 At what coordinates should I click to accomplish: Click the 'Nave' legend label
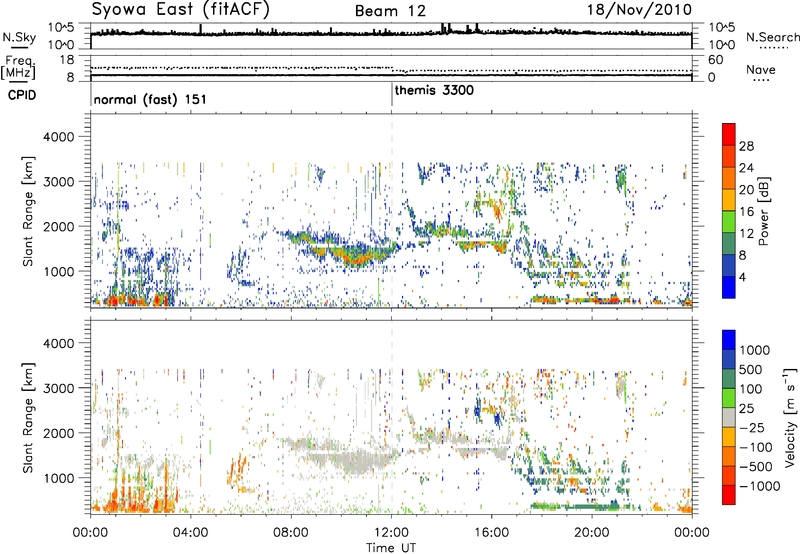tap(761, 70)
